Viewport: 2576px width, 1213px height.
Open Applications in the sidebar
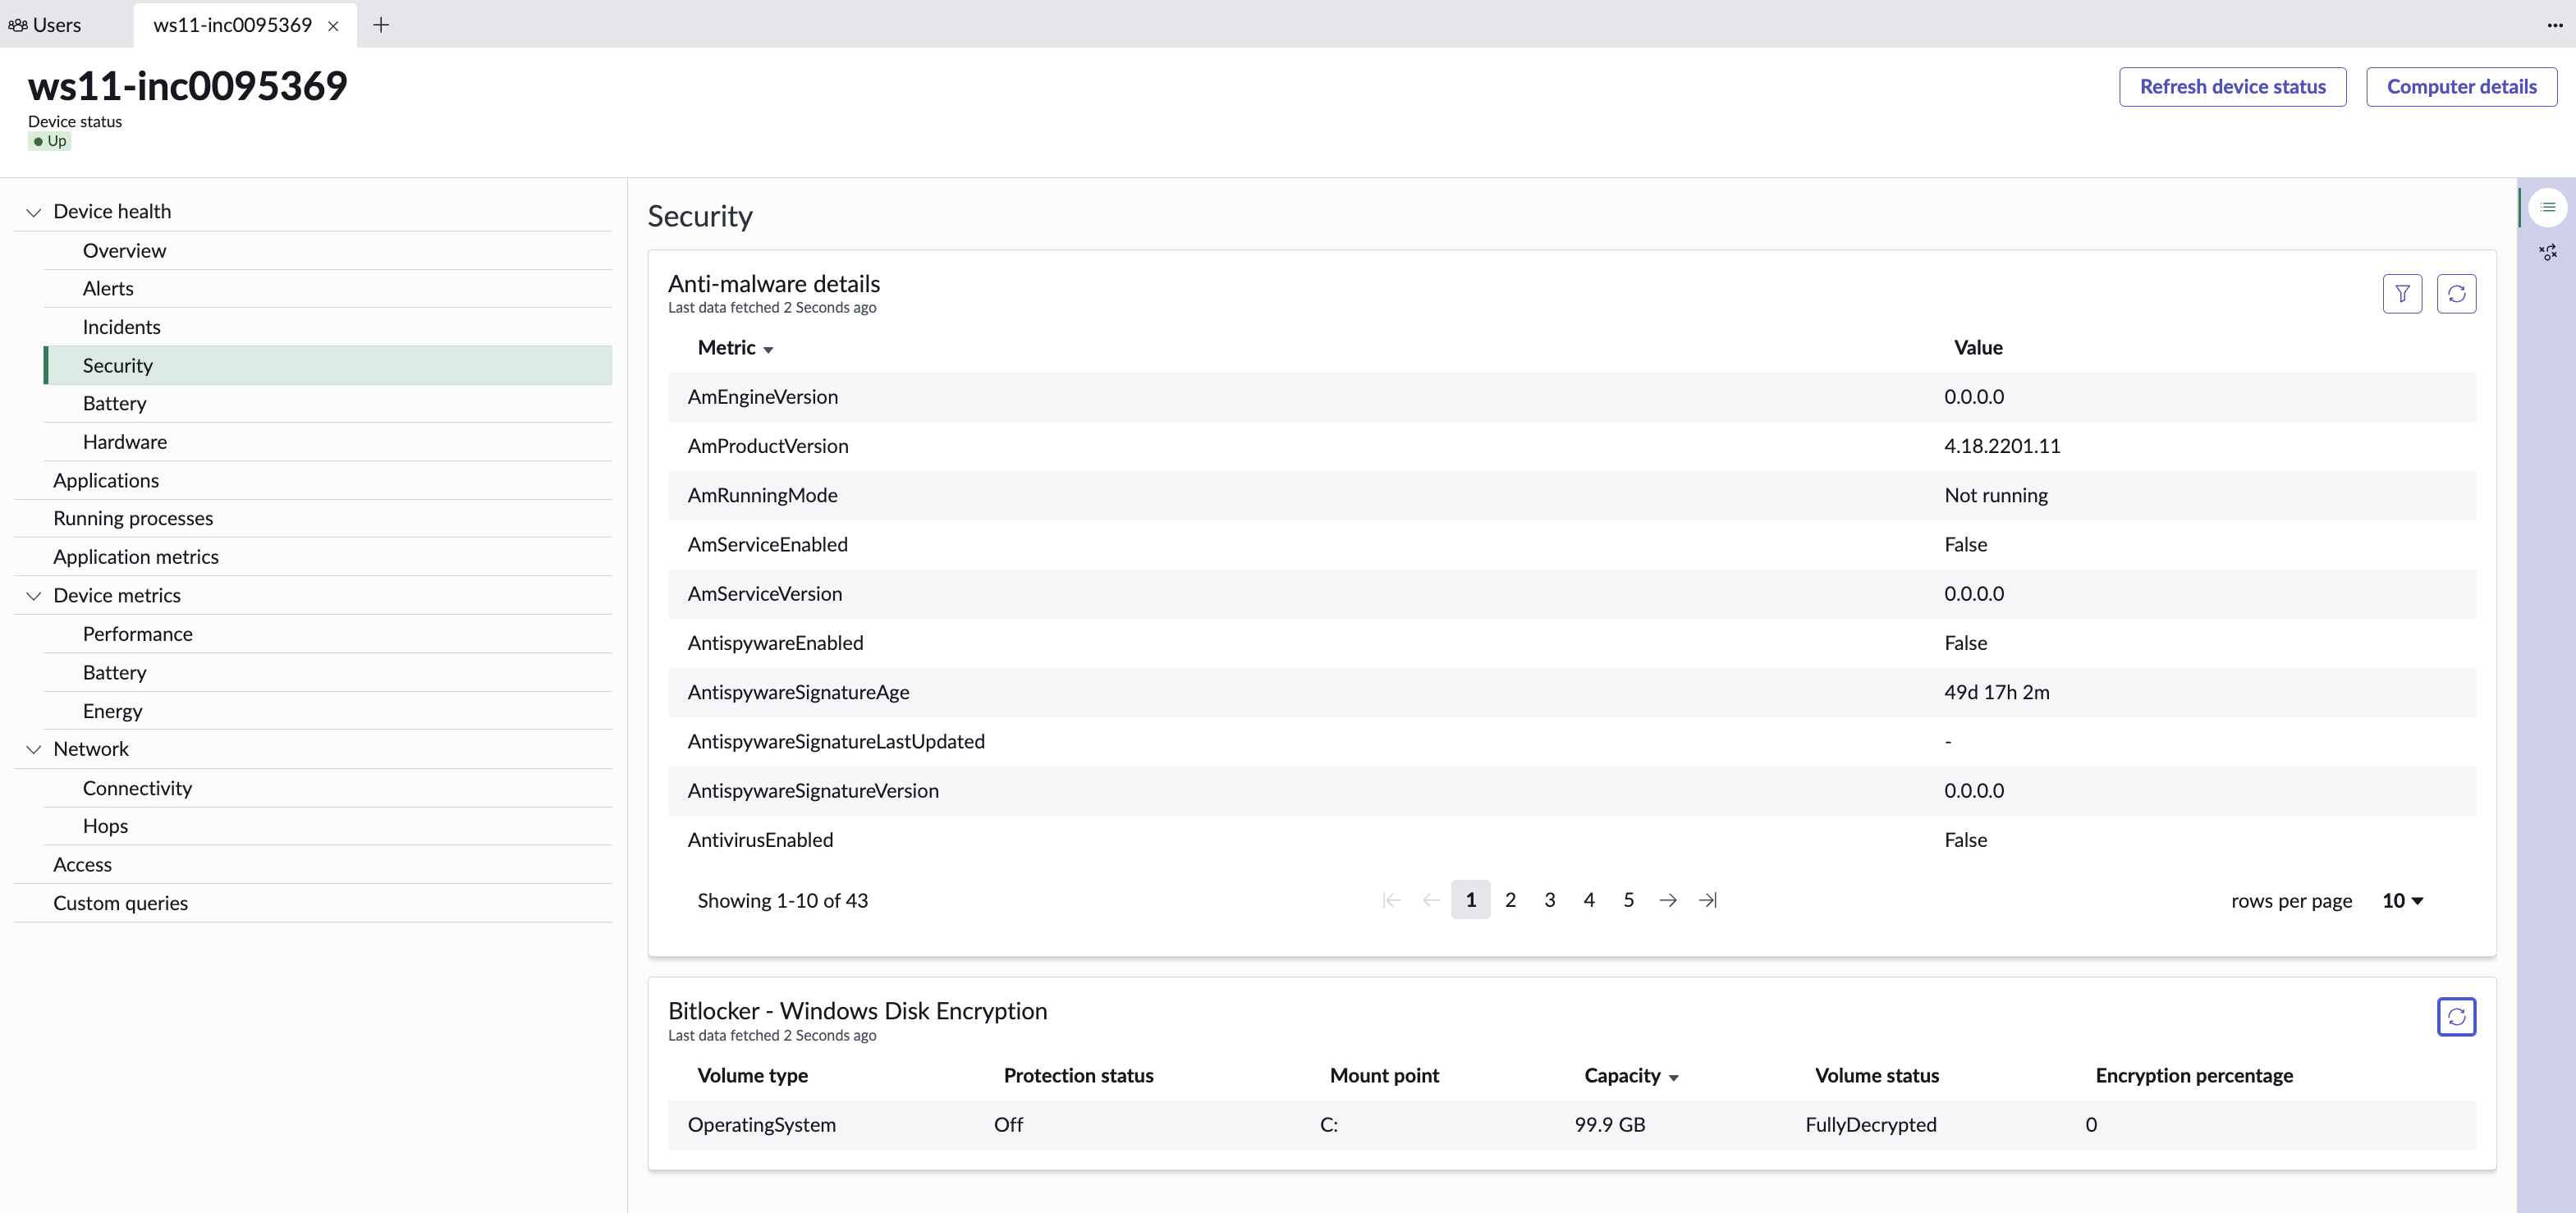point(313,481)
